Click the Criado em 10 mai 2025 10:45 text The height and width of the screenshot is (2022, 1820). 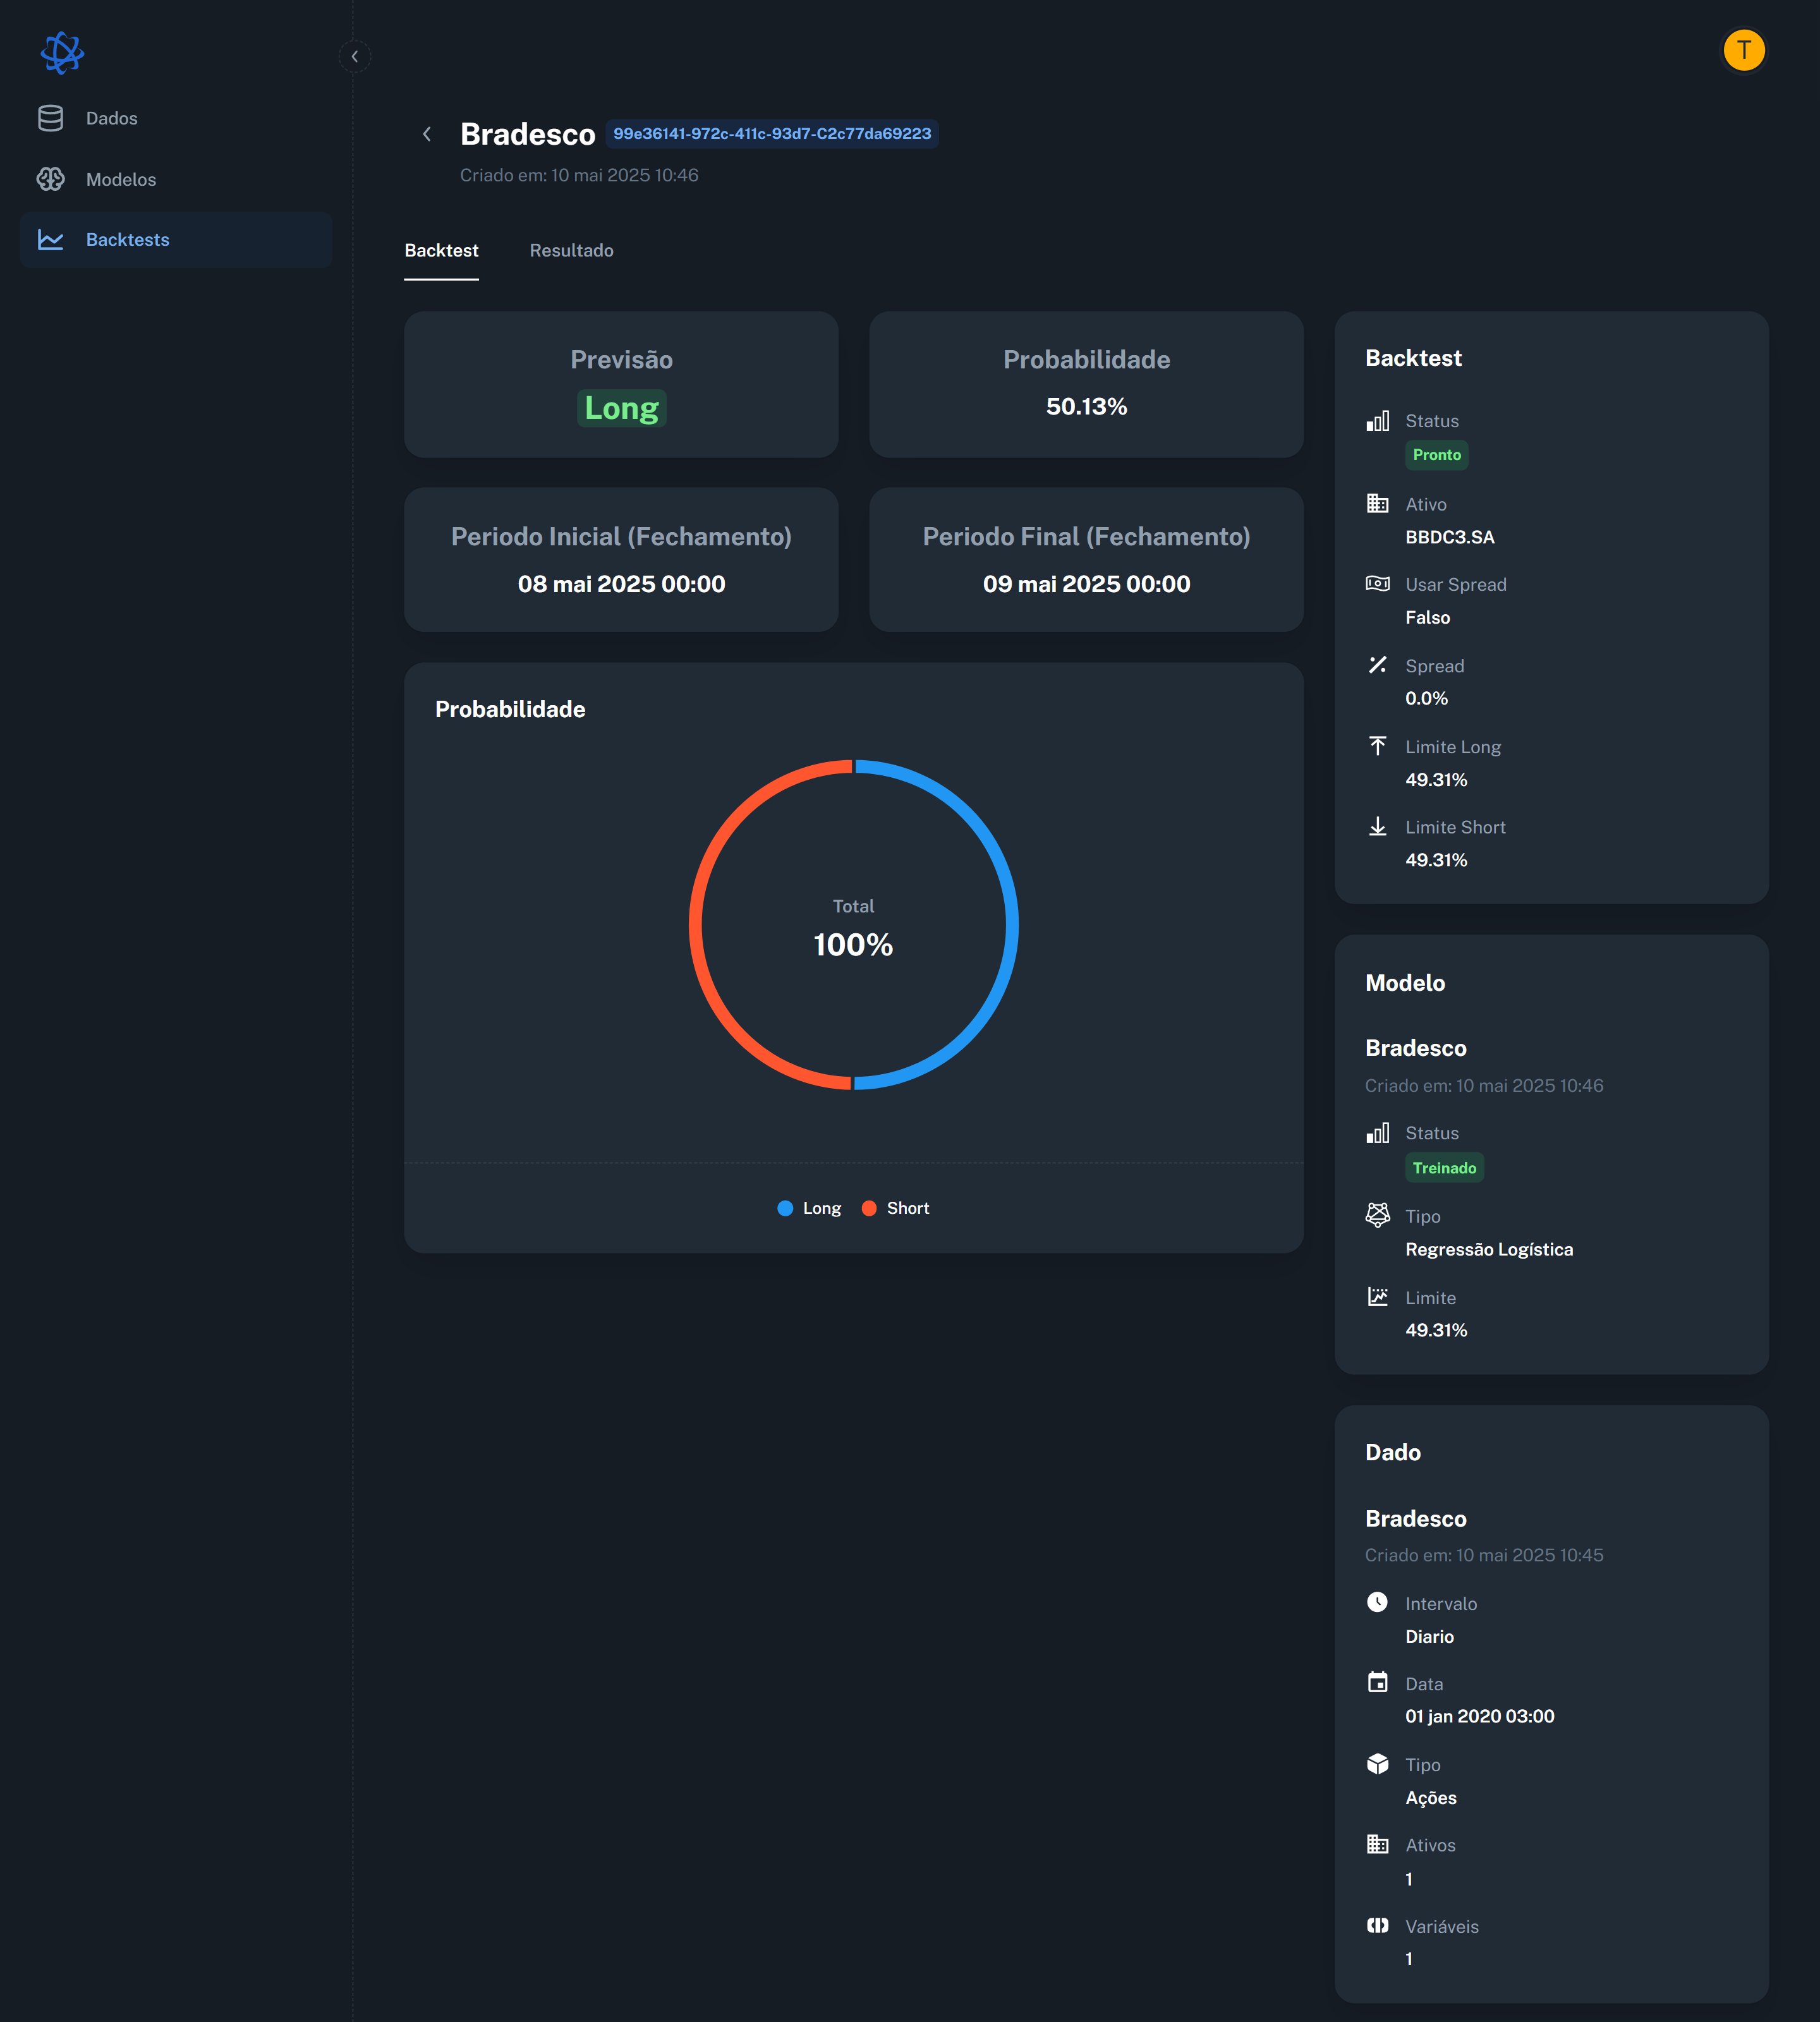coord(1484,1555)
